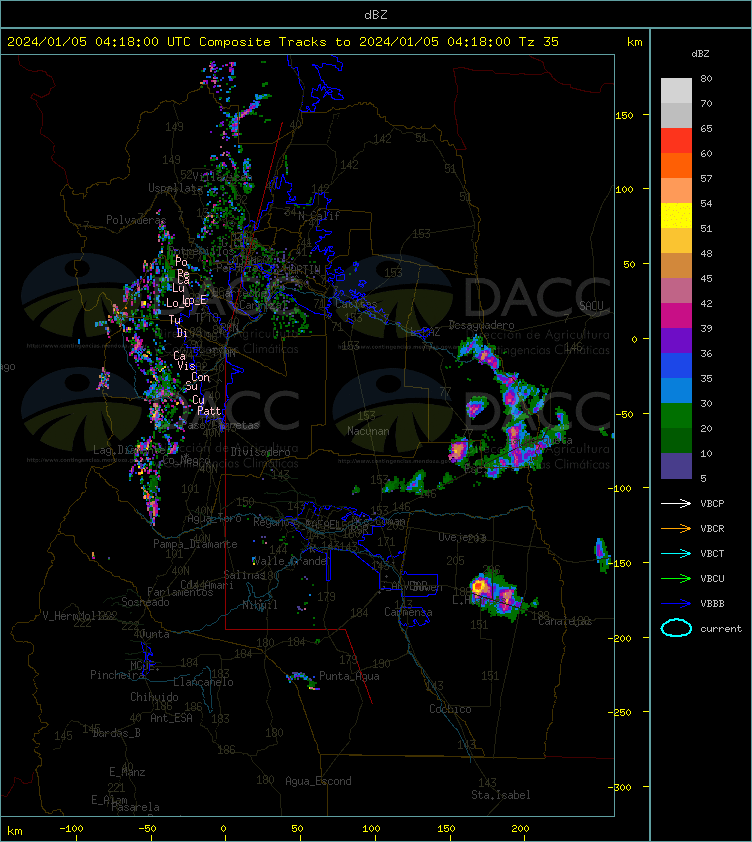
Task: Click the Chihuido map label
Action: click(x=154, y=696)
